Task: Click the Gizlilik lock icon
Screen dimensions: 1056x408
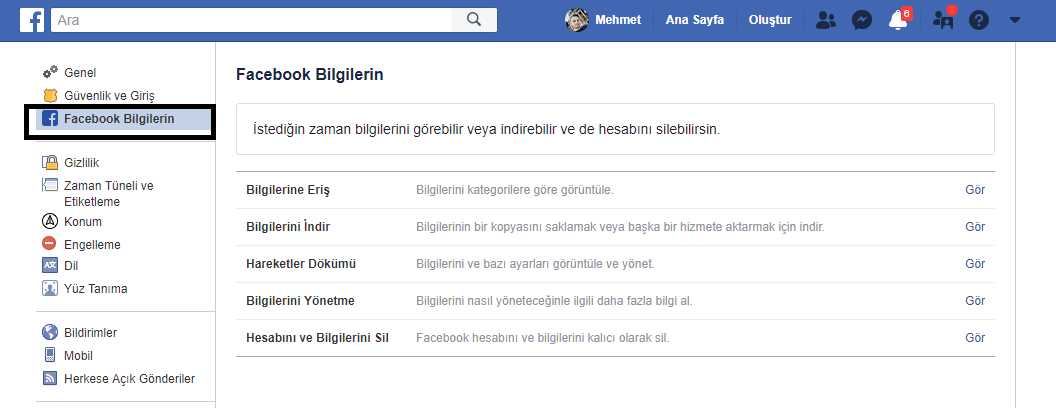Action: [x=50, y=162]
